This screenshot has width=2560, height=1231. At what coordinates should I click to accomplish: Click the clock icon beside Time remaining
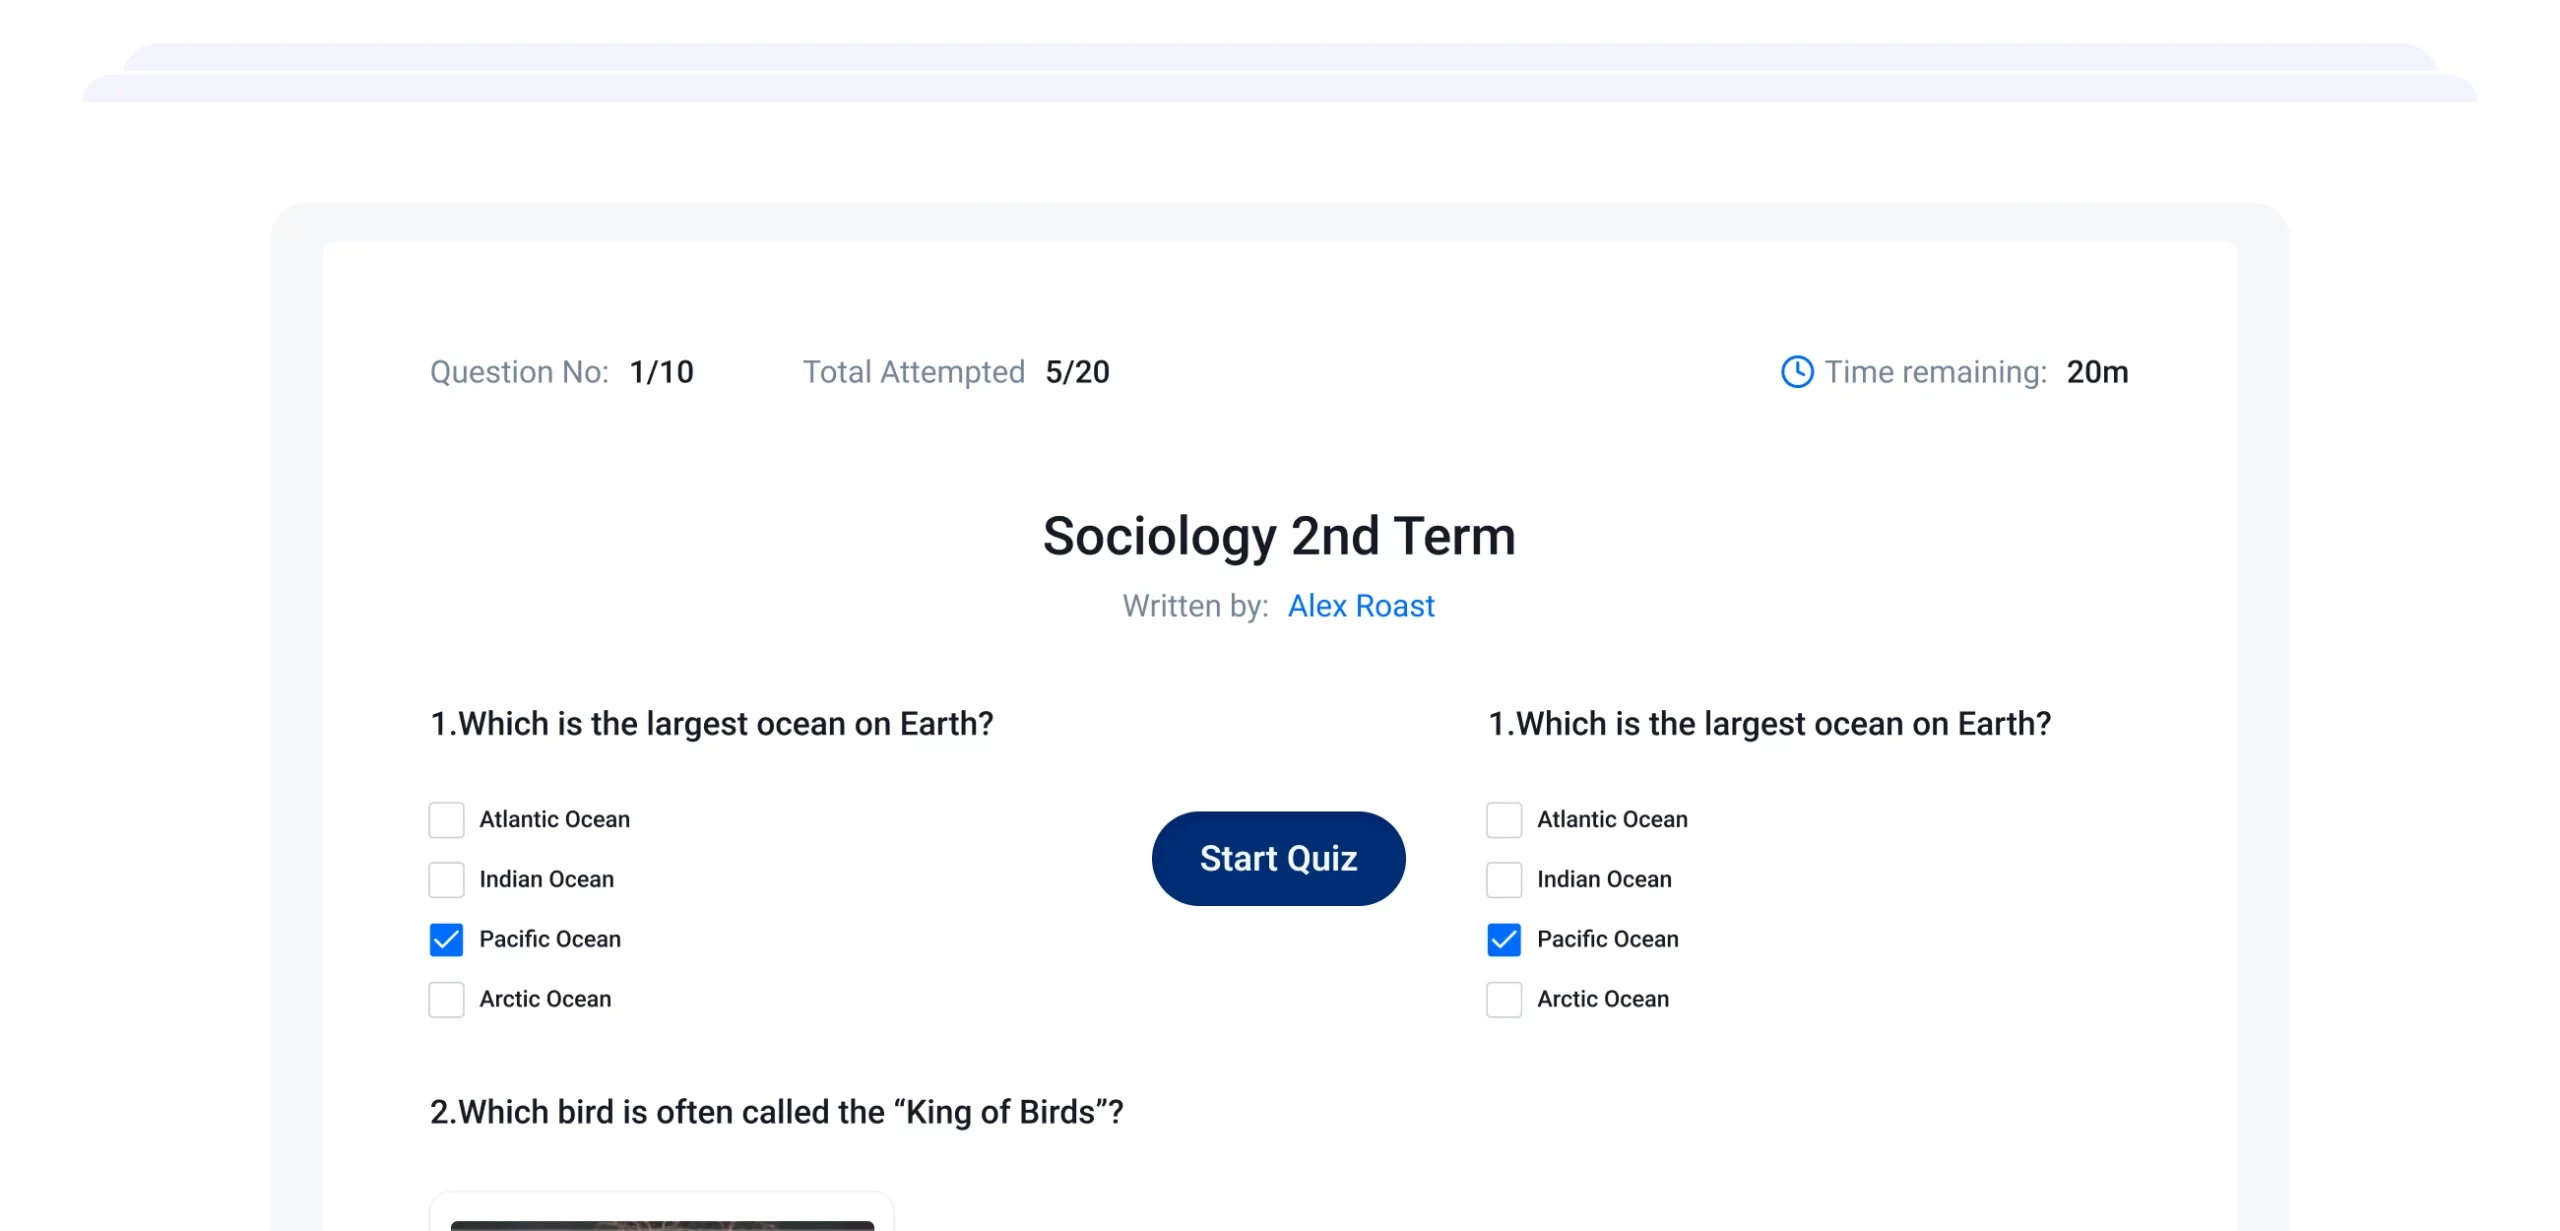click(x=1797, y=372)
